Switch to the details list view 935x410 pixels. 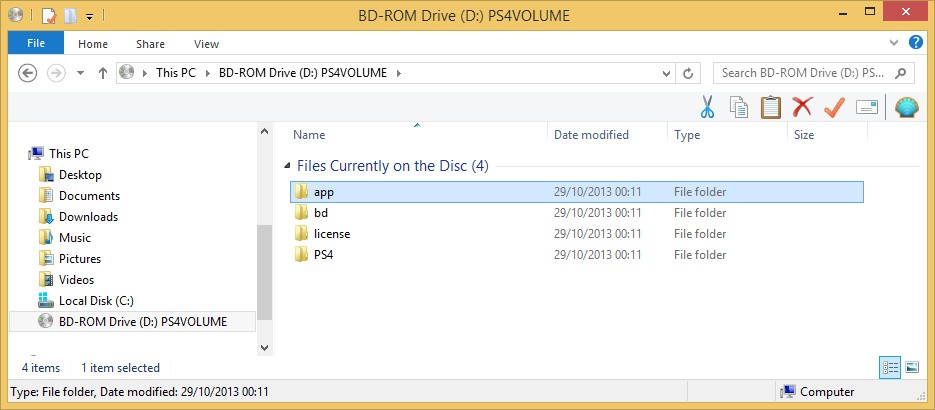890,367
